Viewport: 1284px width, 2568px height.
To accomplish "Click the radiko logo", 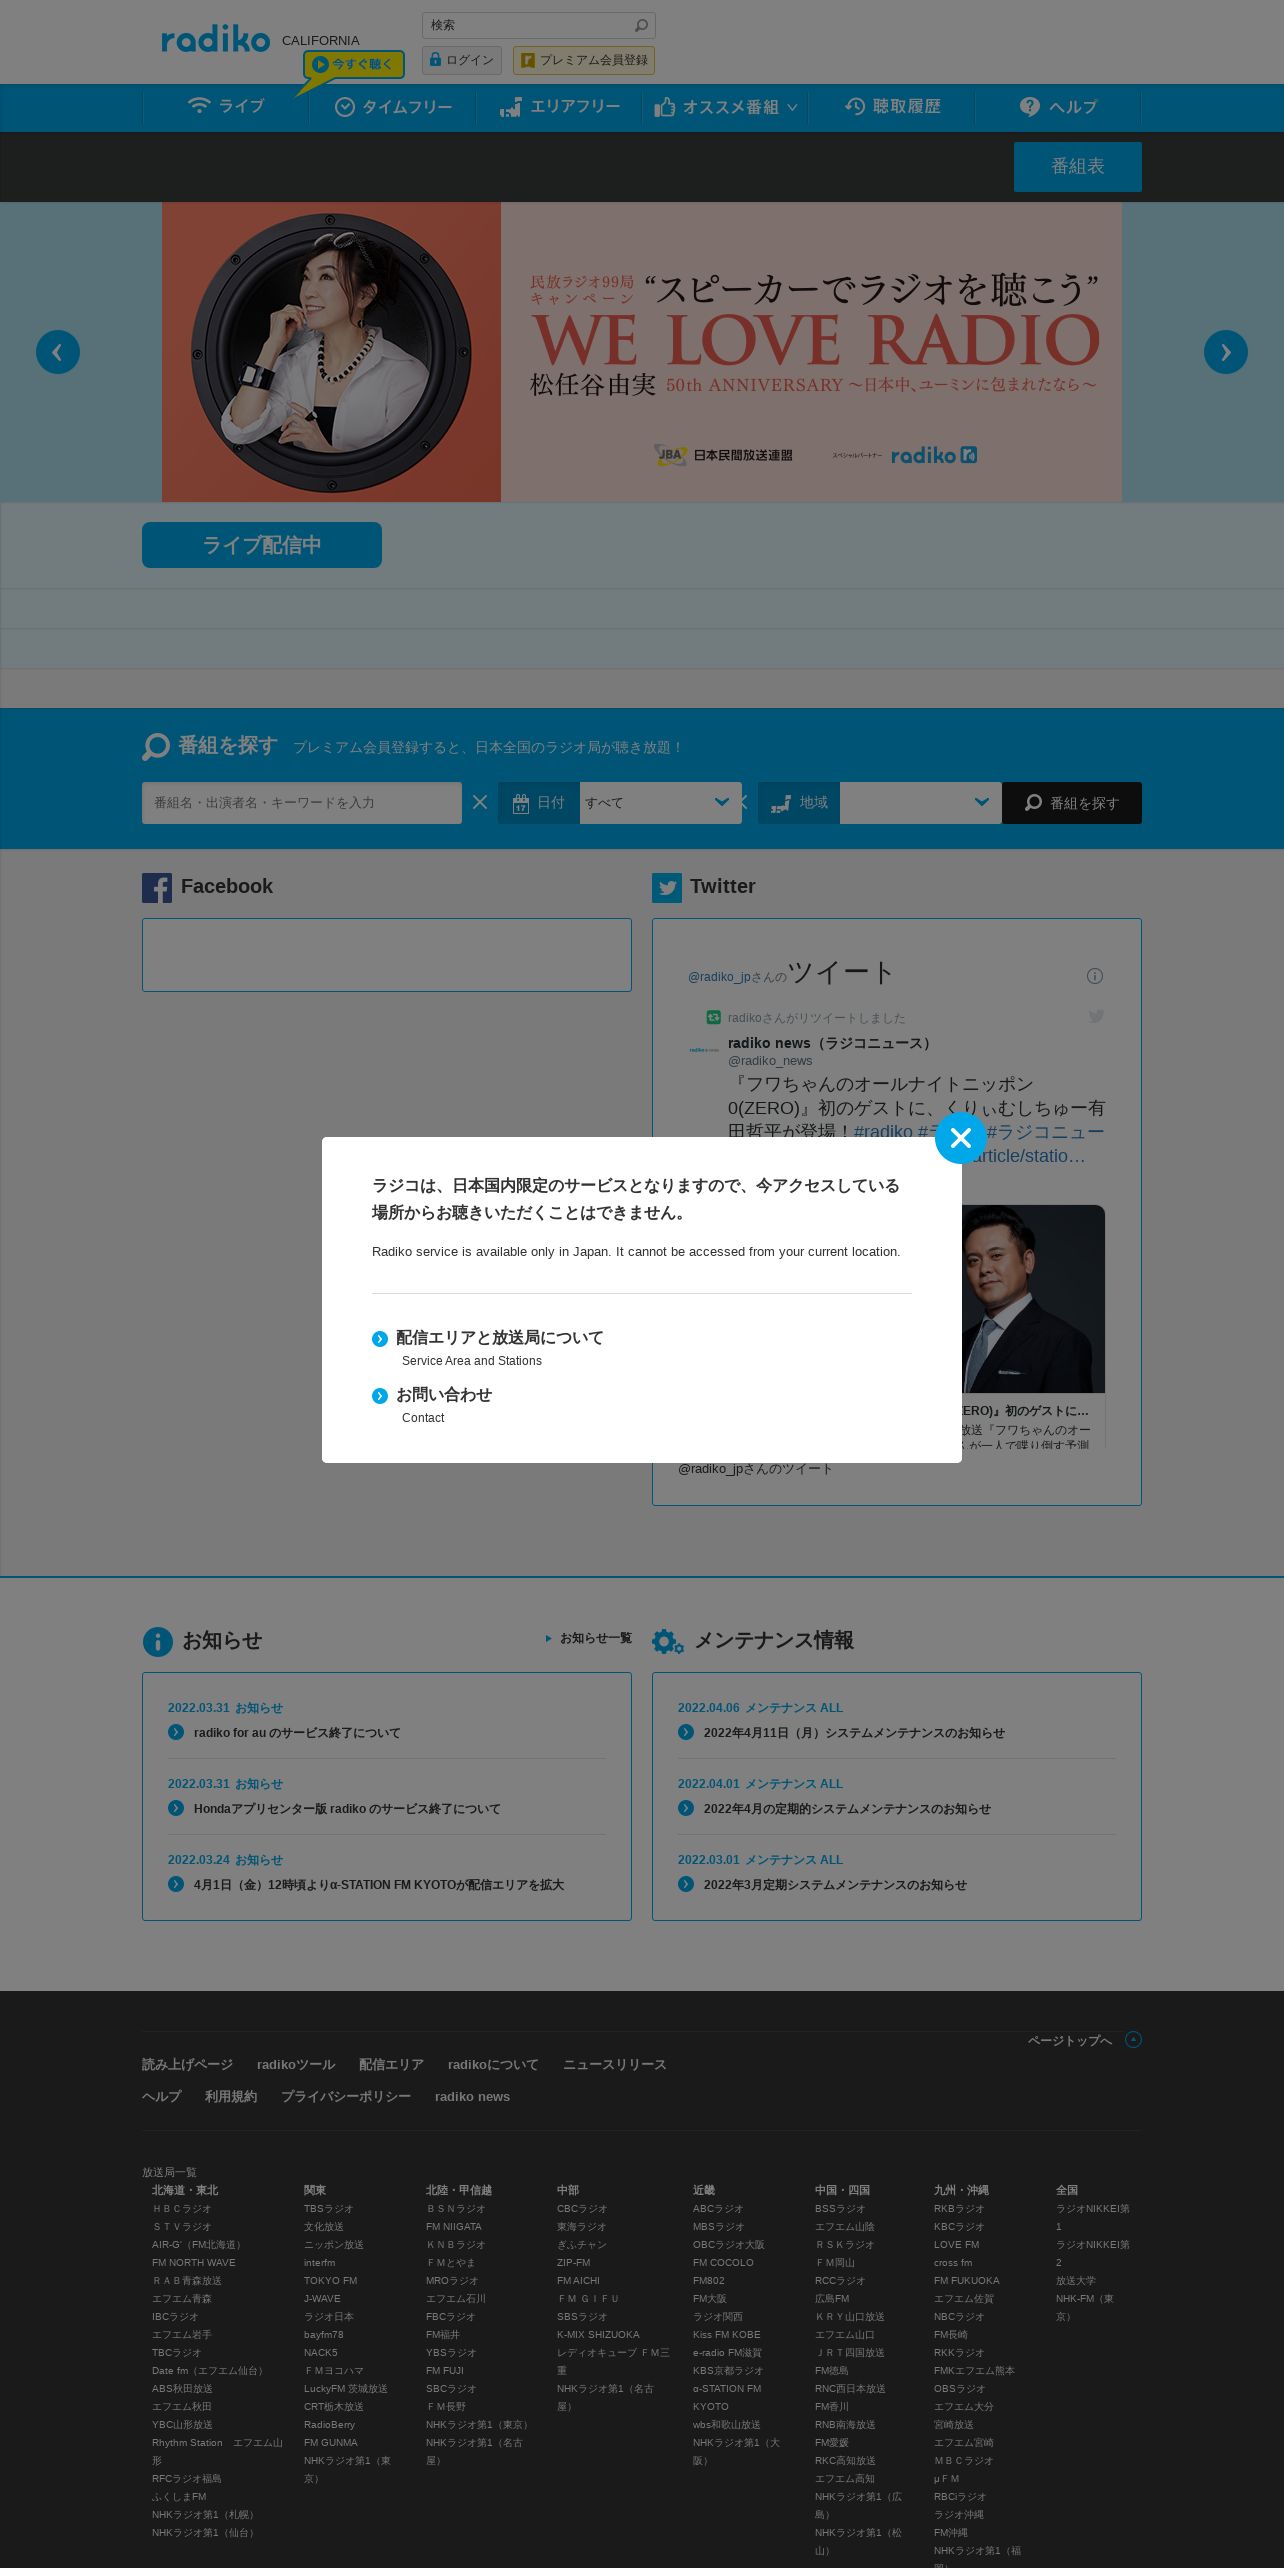I will [x=216, y=40].
